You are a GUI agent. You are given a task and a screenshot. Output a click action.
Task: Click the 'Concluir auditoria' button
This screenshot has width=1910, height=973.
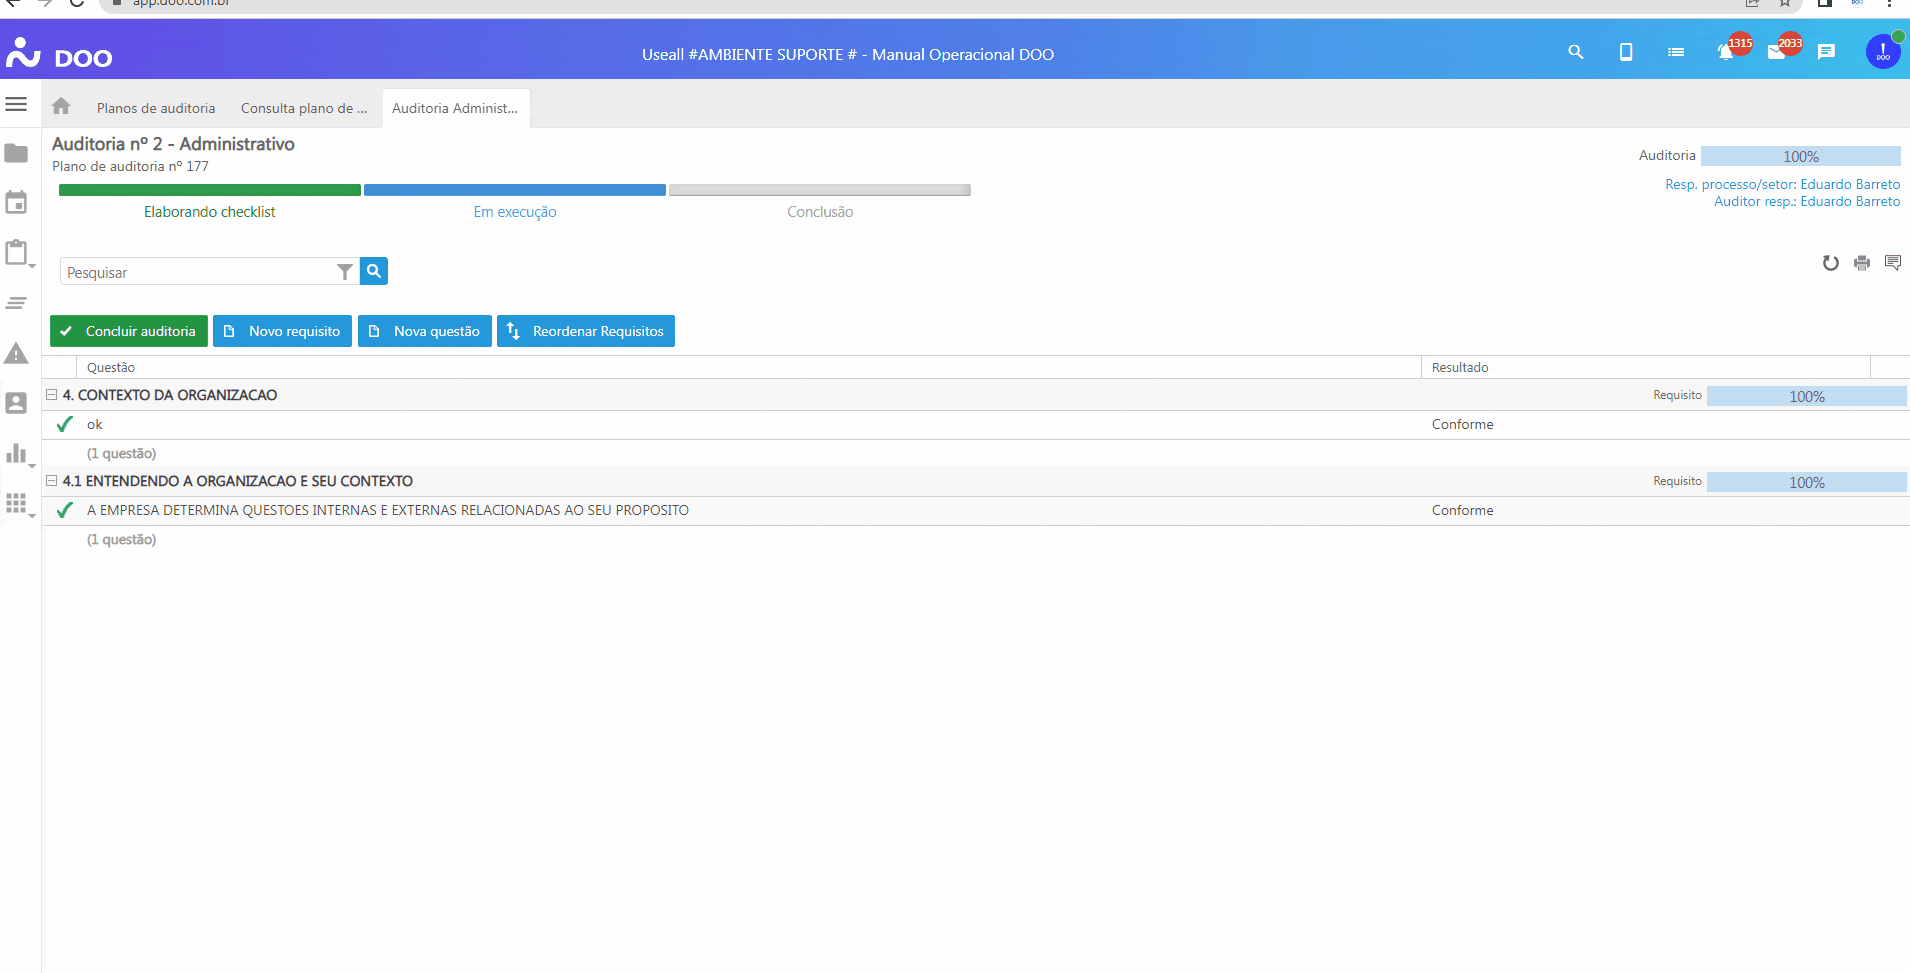coord(129,331)
